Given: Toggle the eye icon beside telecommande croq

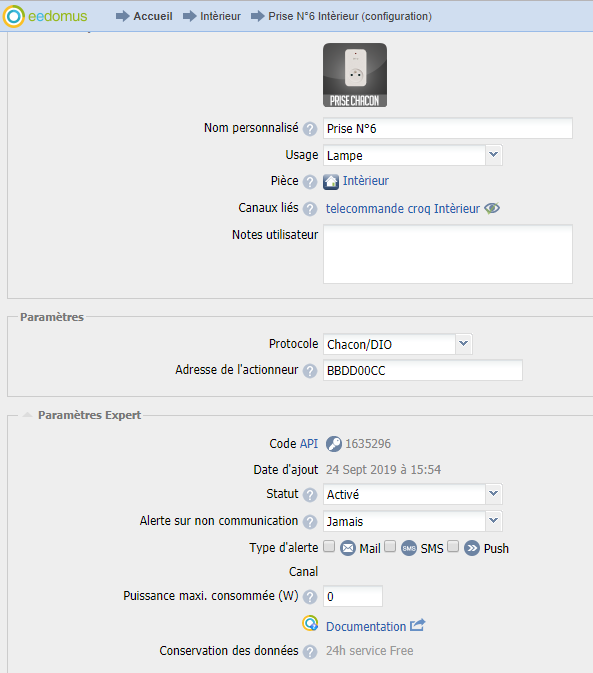Looking at the screenshot, I should [492, 209].
